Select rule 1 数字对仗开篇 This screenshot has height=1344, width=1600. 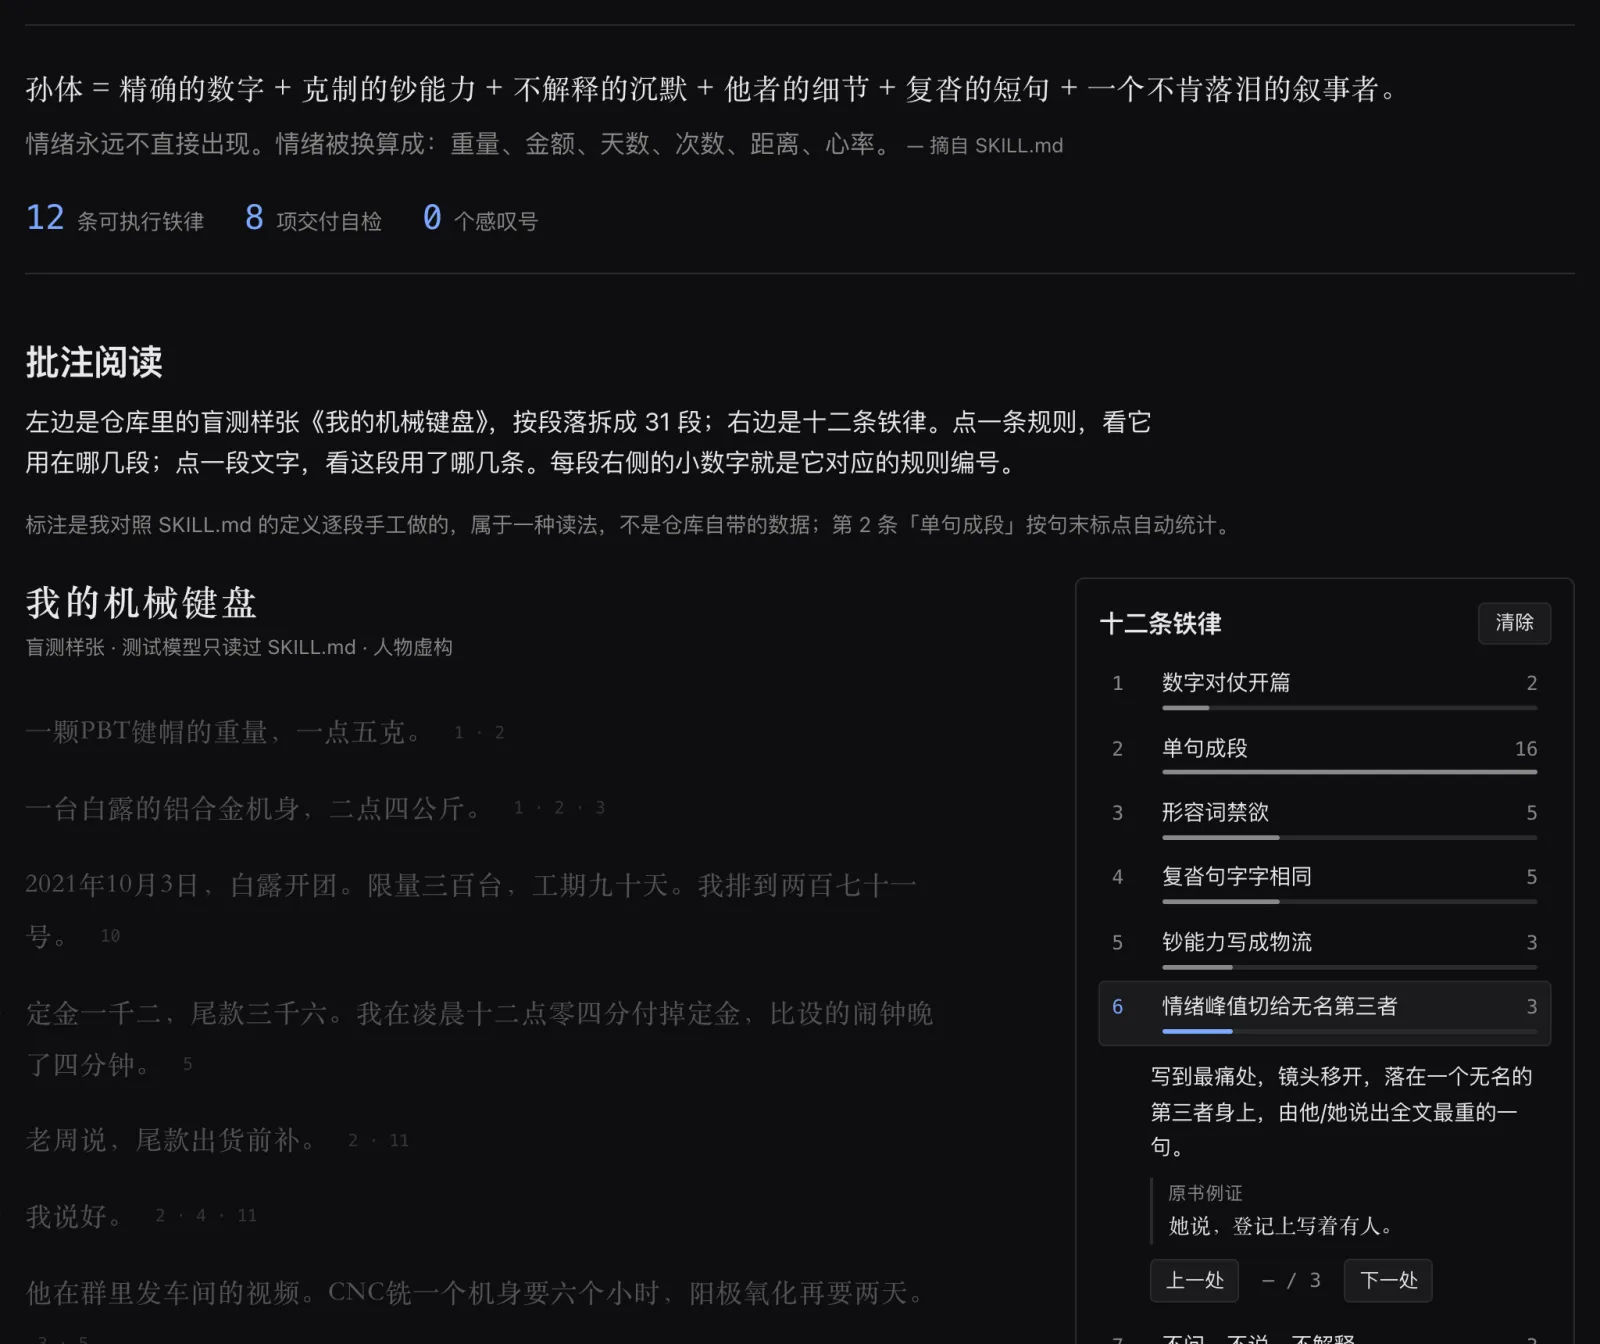(1324, 688)
